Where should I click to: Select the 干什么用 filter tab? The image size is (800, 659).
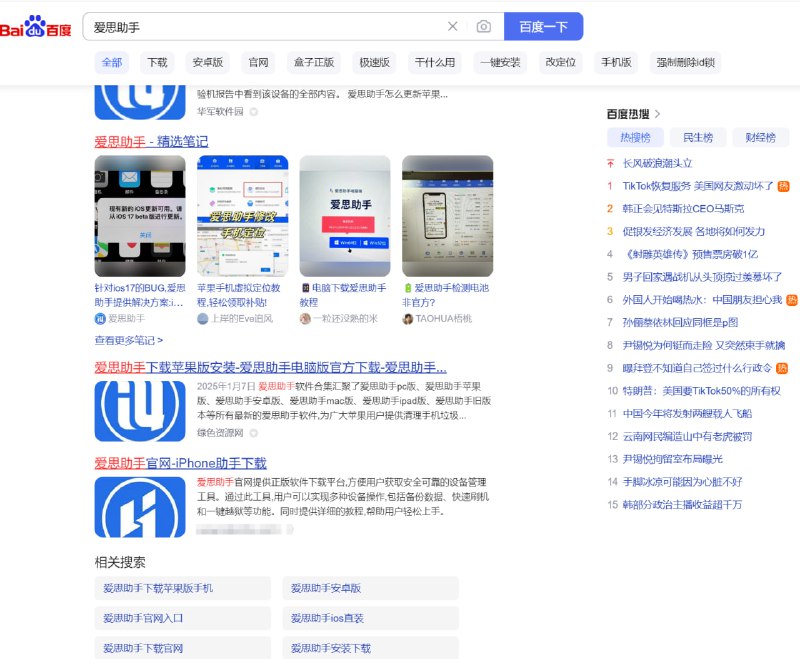435,63
